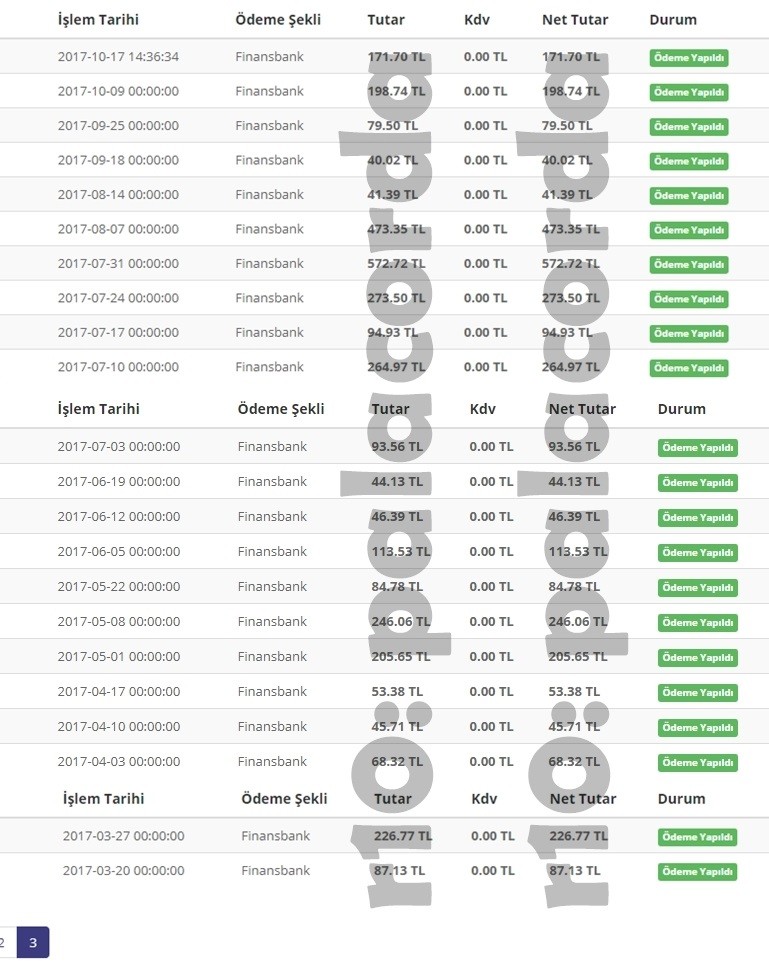Click Ödeme Yapıldı badge for 2017-07-03
This screenshot has height=961, width=769.
(697, 447)
